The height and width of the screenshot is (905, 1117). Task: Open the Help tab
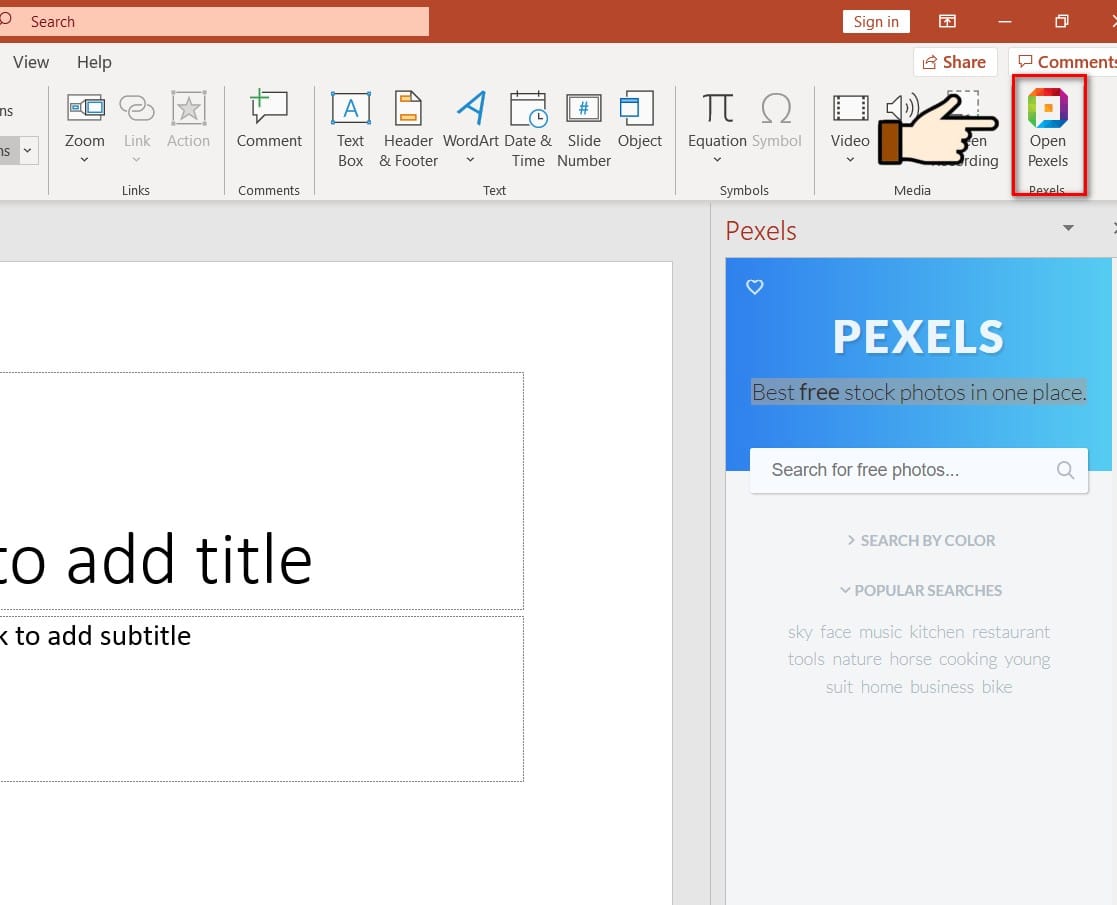point(94,62)
